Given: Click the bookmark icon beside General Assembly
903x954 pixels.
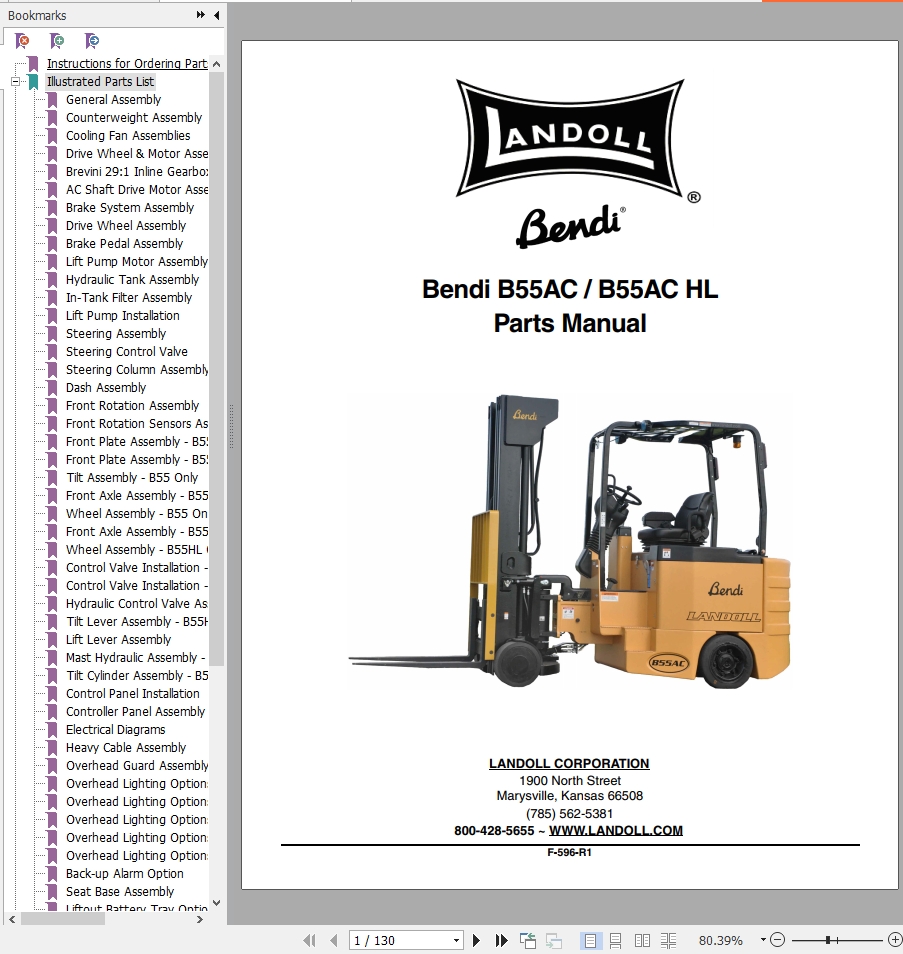Looking at the screenshot, I should click(52, 100).
